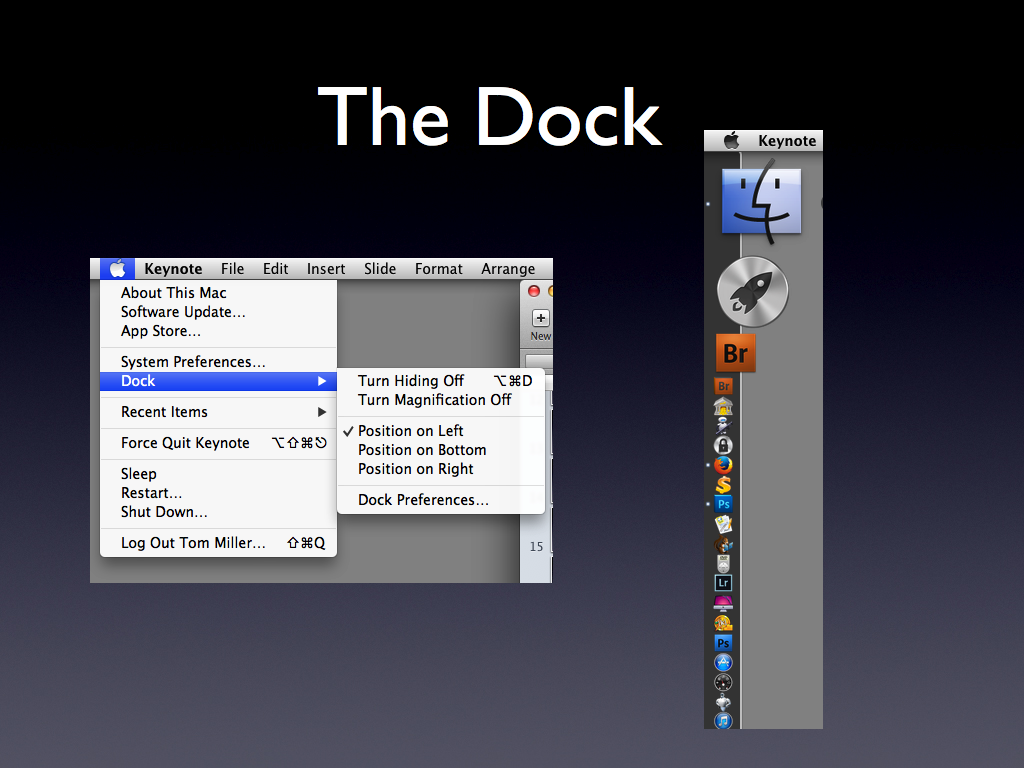Image resolution: width=1024 pixels, height=768 pixels.
Task: Open the Finder icon in the dock
Action: (761, 202)
